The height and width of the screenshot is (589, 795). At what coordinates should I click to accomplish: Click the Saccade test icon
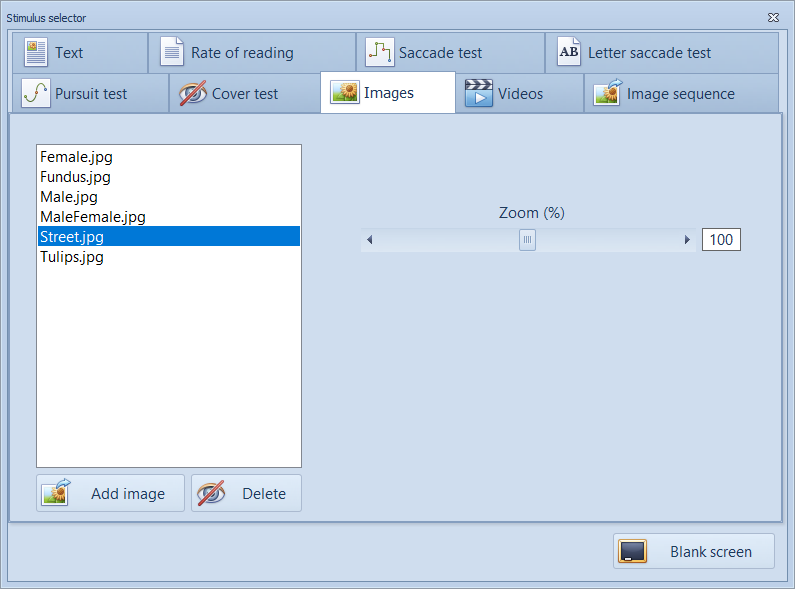click(x=379, y=52)
